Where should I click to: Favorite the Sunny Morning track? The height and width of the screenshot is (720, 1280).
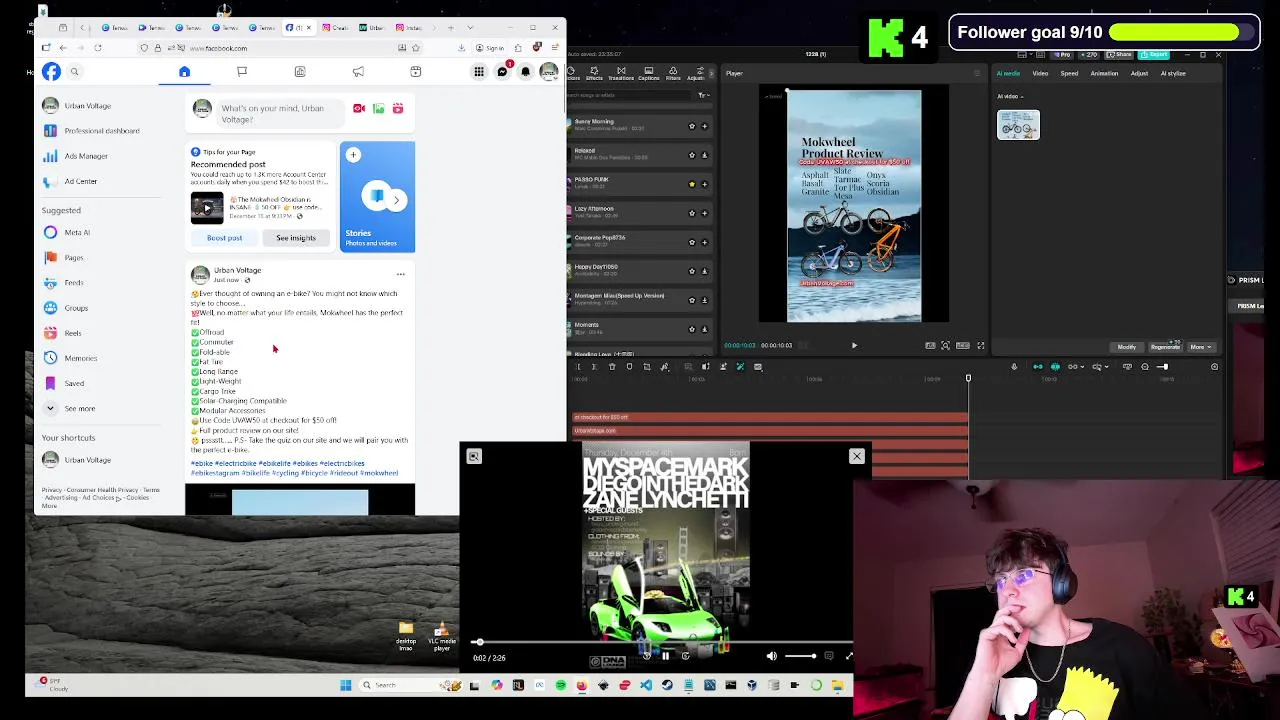[691, 126]
